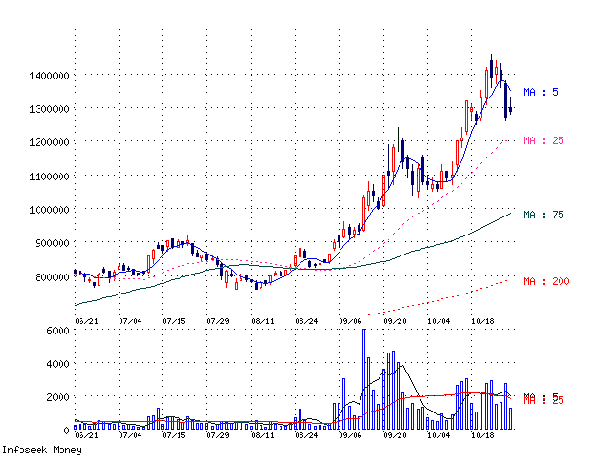The image size is (600, 470).
Task: Select the 1100000 price axis label
Action: tap(49, 176)
